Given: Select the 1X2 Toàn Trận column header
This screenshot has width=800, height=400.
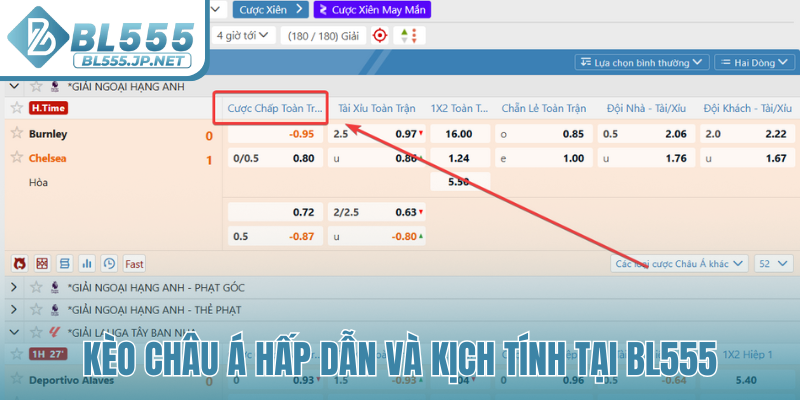Looking at the screenshot, I should 460,108.
